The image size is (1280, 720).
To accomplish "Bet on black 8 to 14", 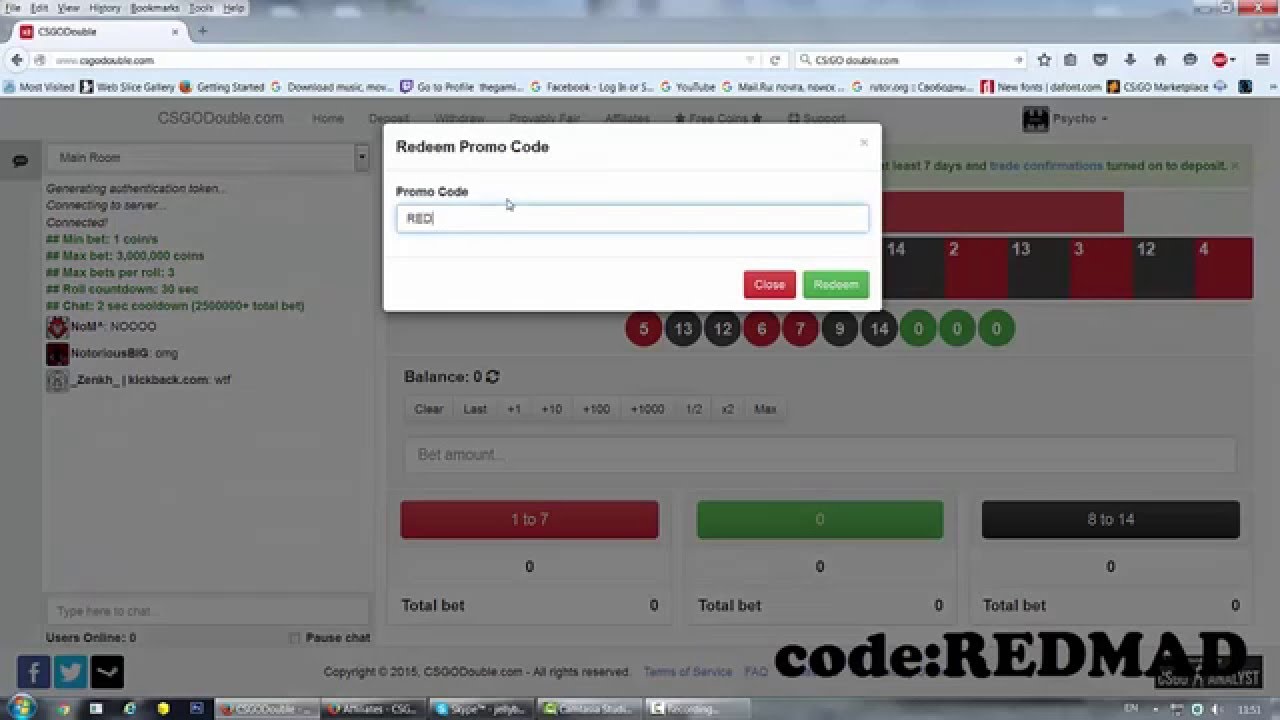I will [1110, 520].
